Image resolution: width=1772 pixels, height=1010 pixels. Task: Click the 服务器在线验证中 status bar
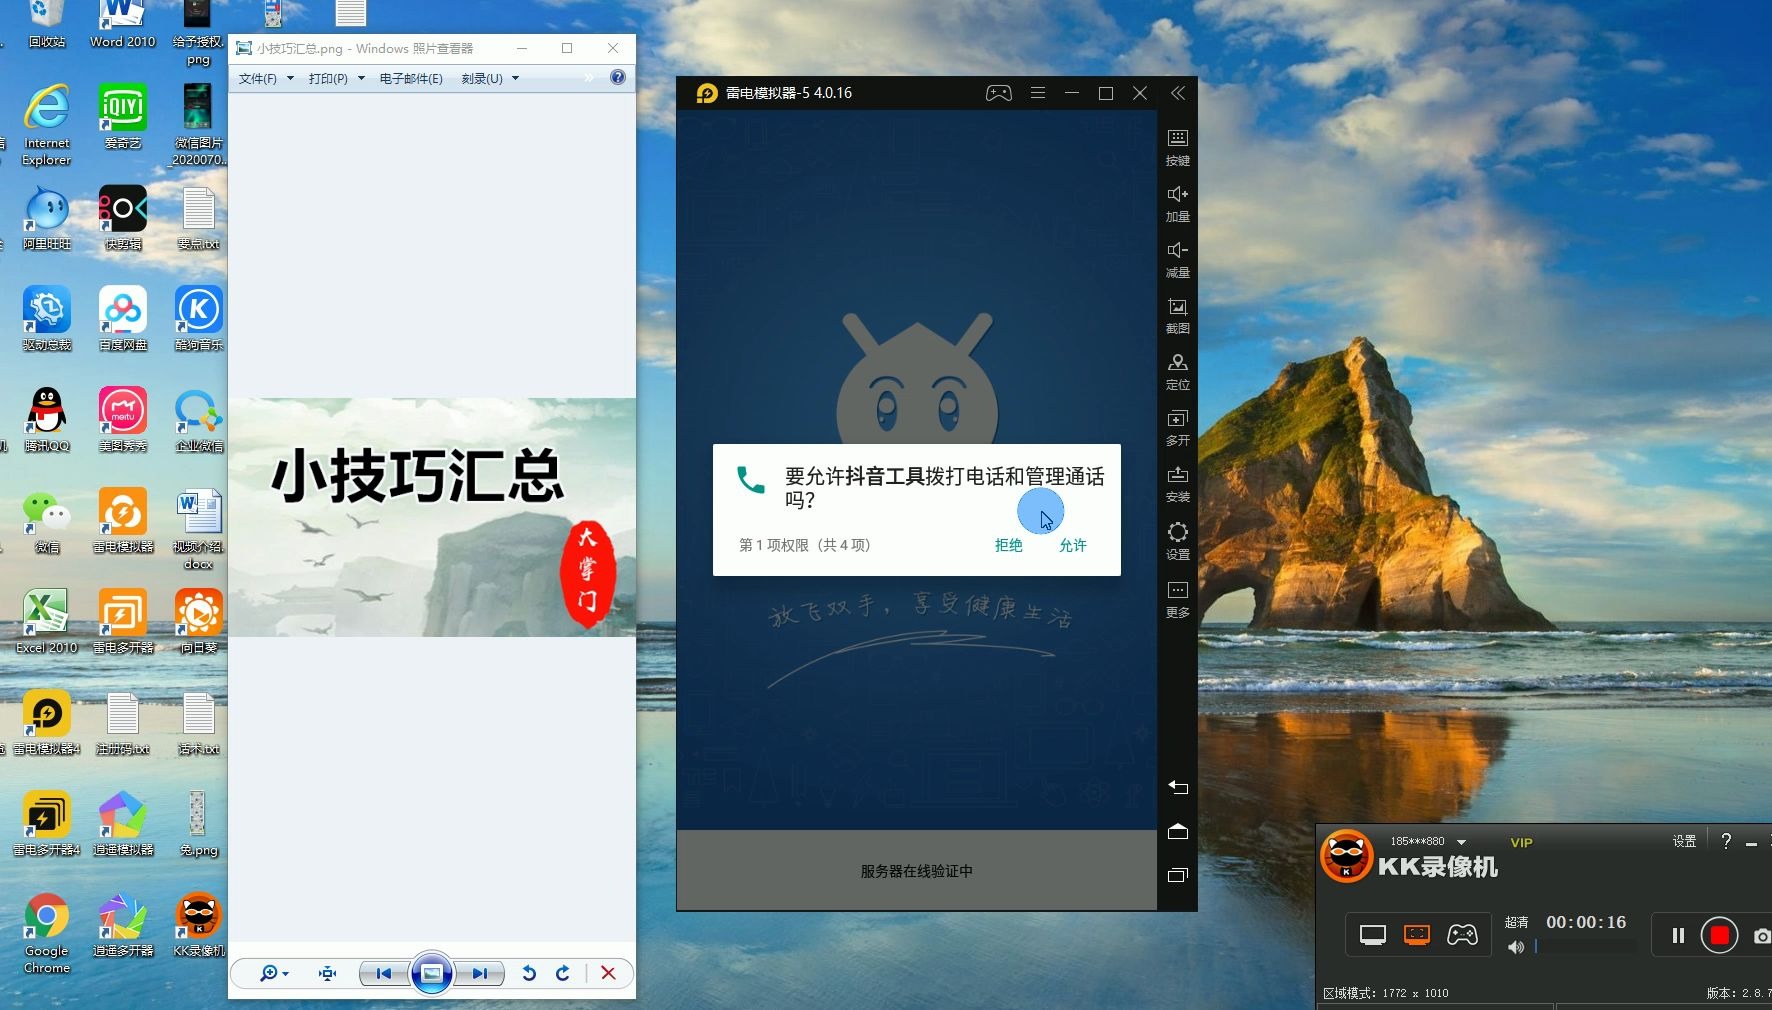(917, 871)
